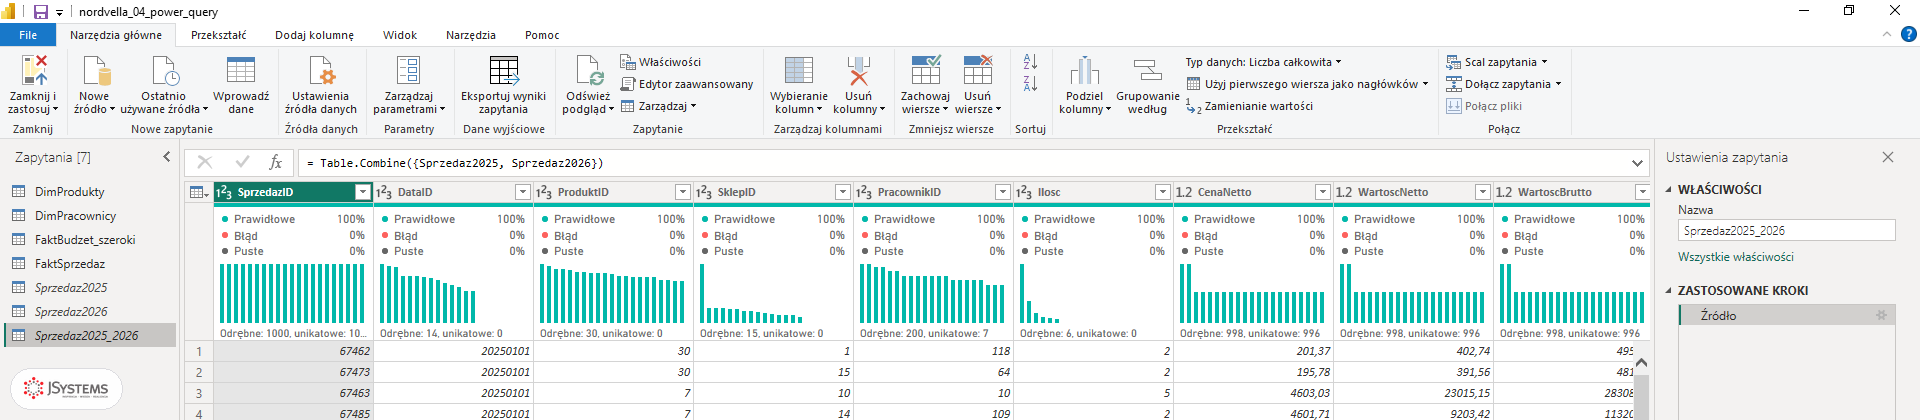Click Odśwież podgląd icon
This screenshot has width=1920, height=420.
[x=588, y=71]
